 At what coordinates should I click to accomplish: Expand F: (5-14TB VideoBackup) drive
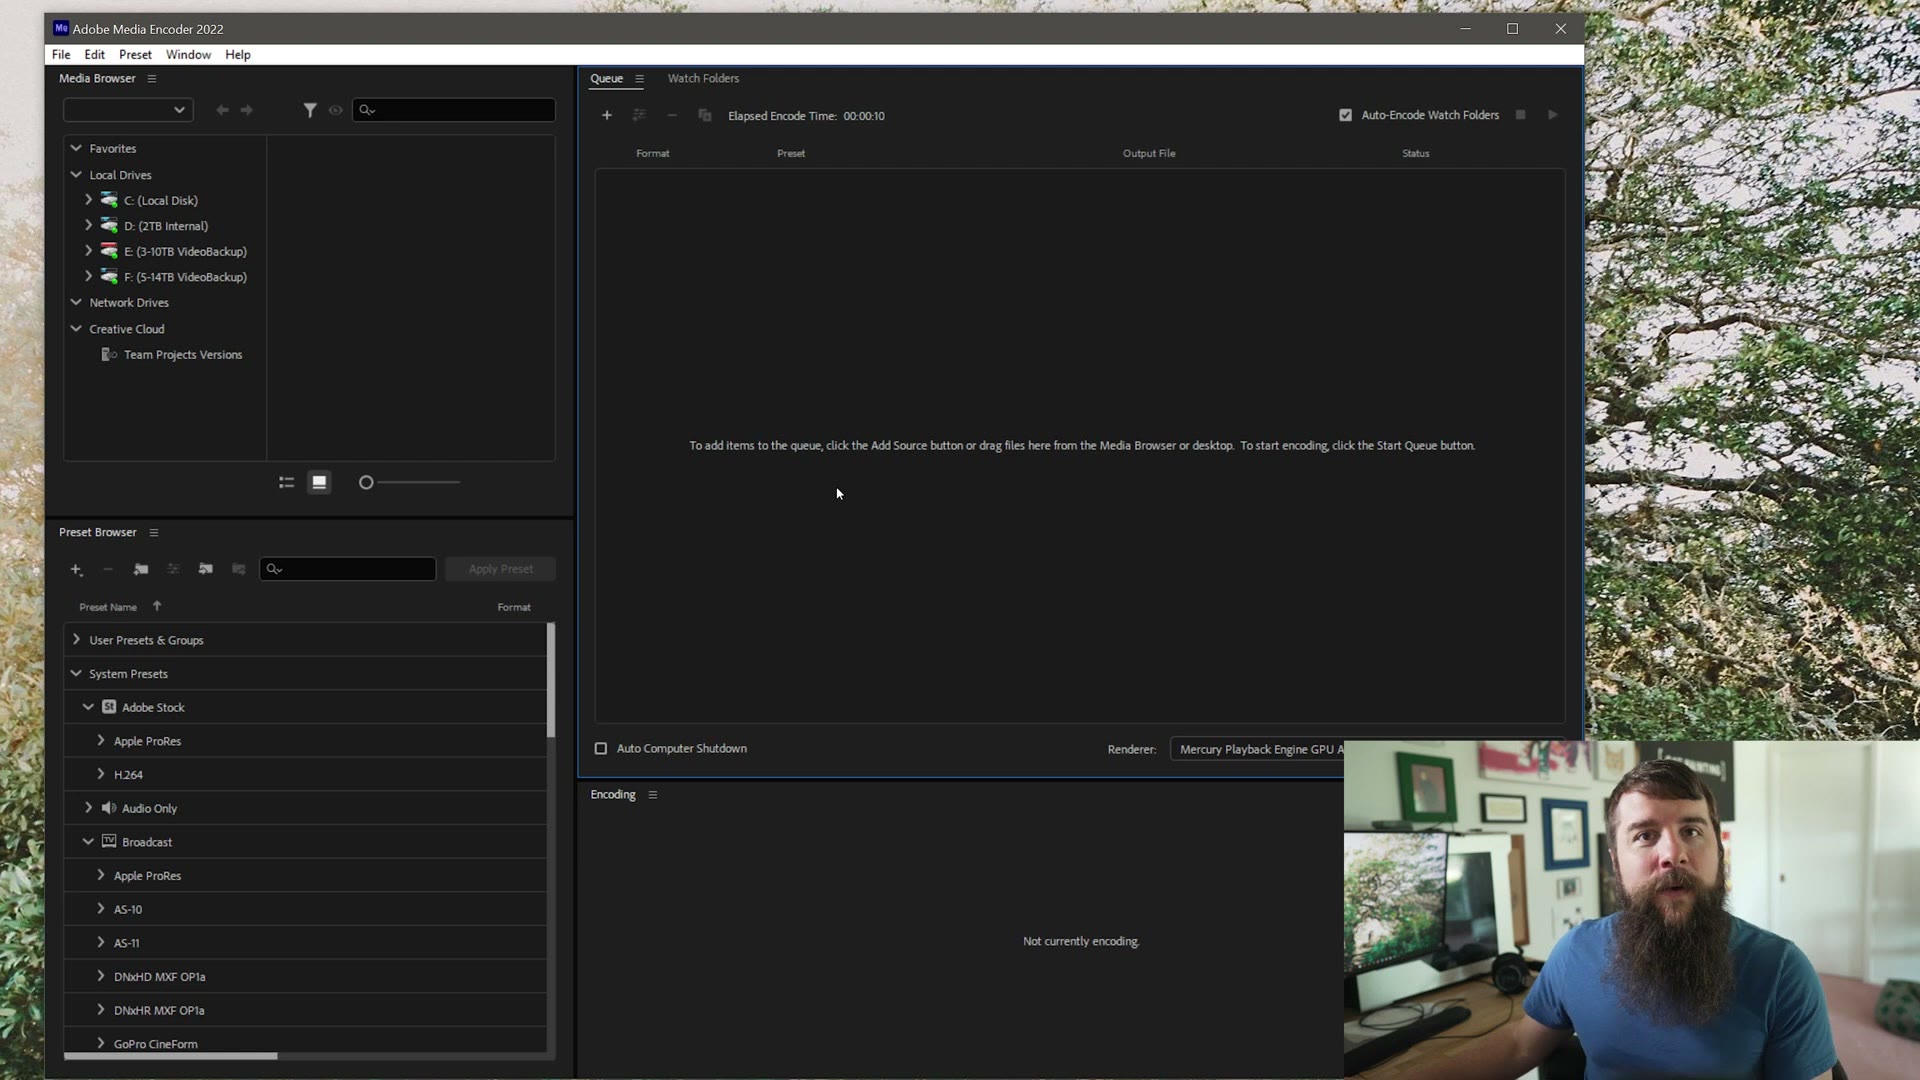click(x=89, y=277)
